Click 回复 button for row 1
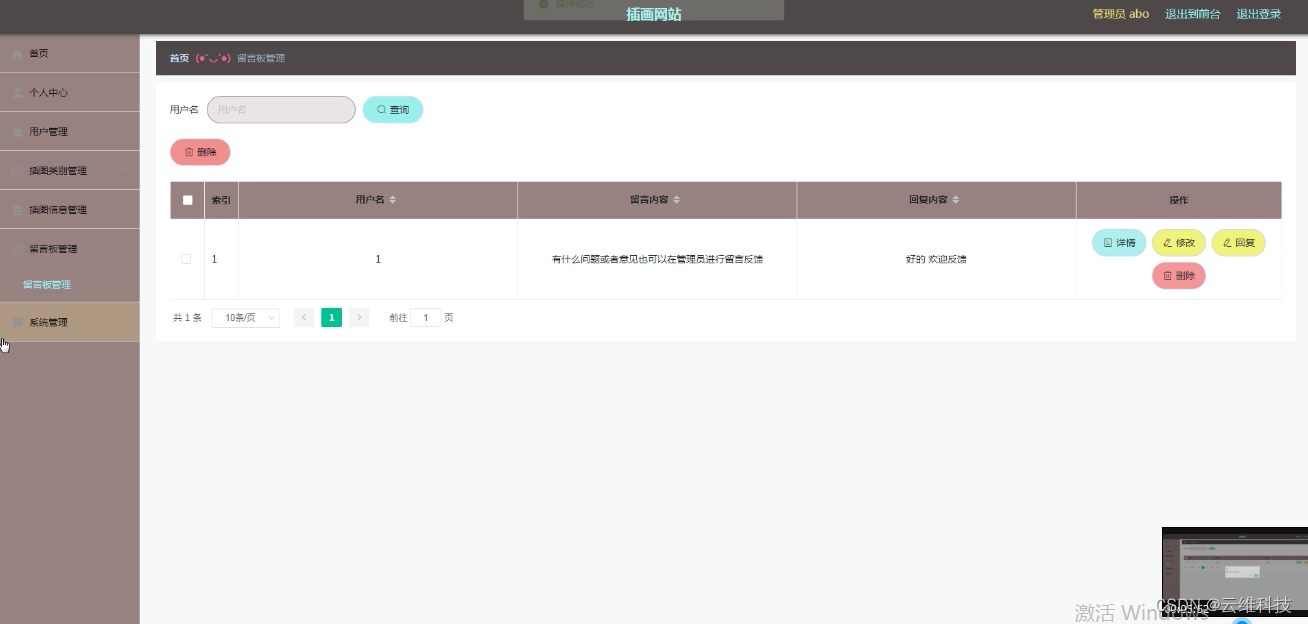Image resolution: width=1308 pixels, height=624 pixels. click(x=1238, y=243)
